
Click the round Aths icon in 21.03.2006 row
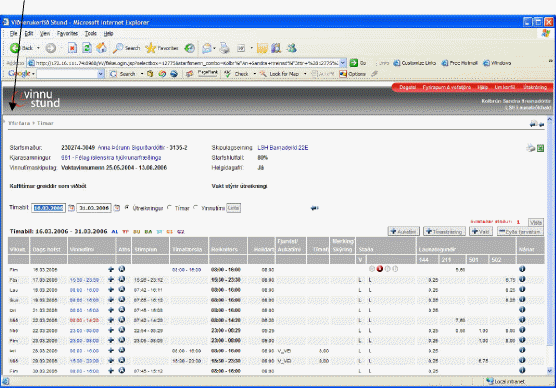122,310
